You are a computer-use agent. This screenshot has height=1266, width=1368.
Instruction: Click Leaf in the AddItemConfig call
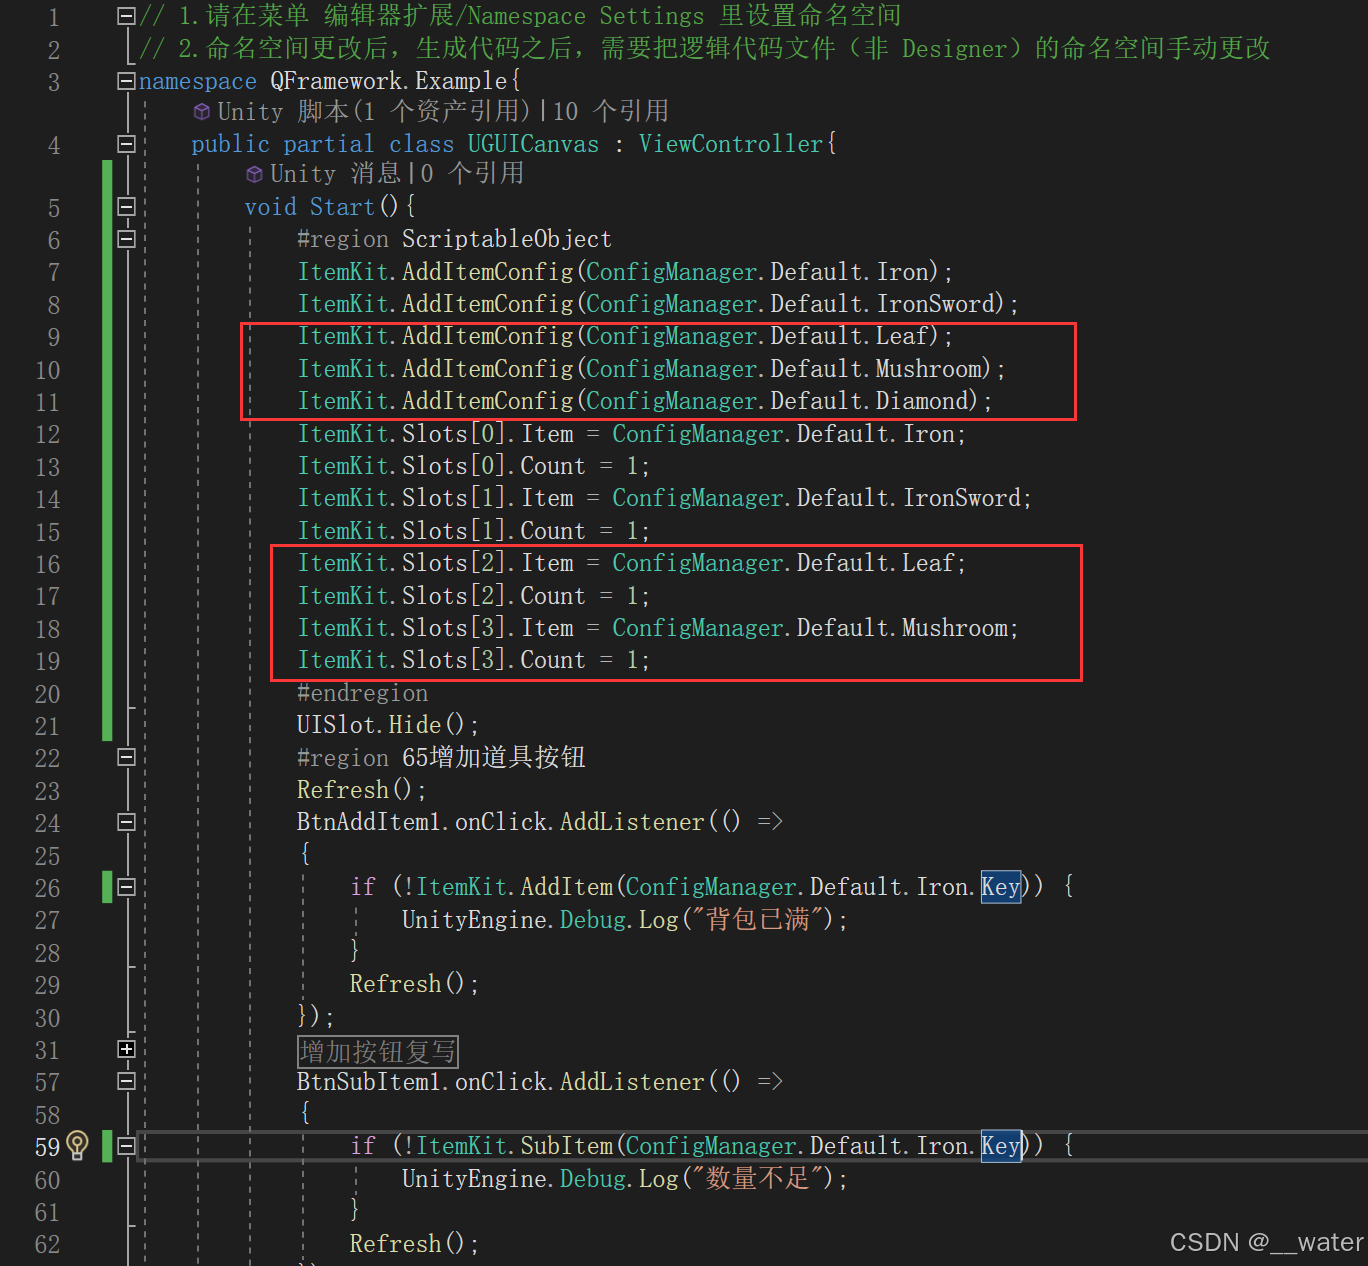(903, 336)
